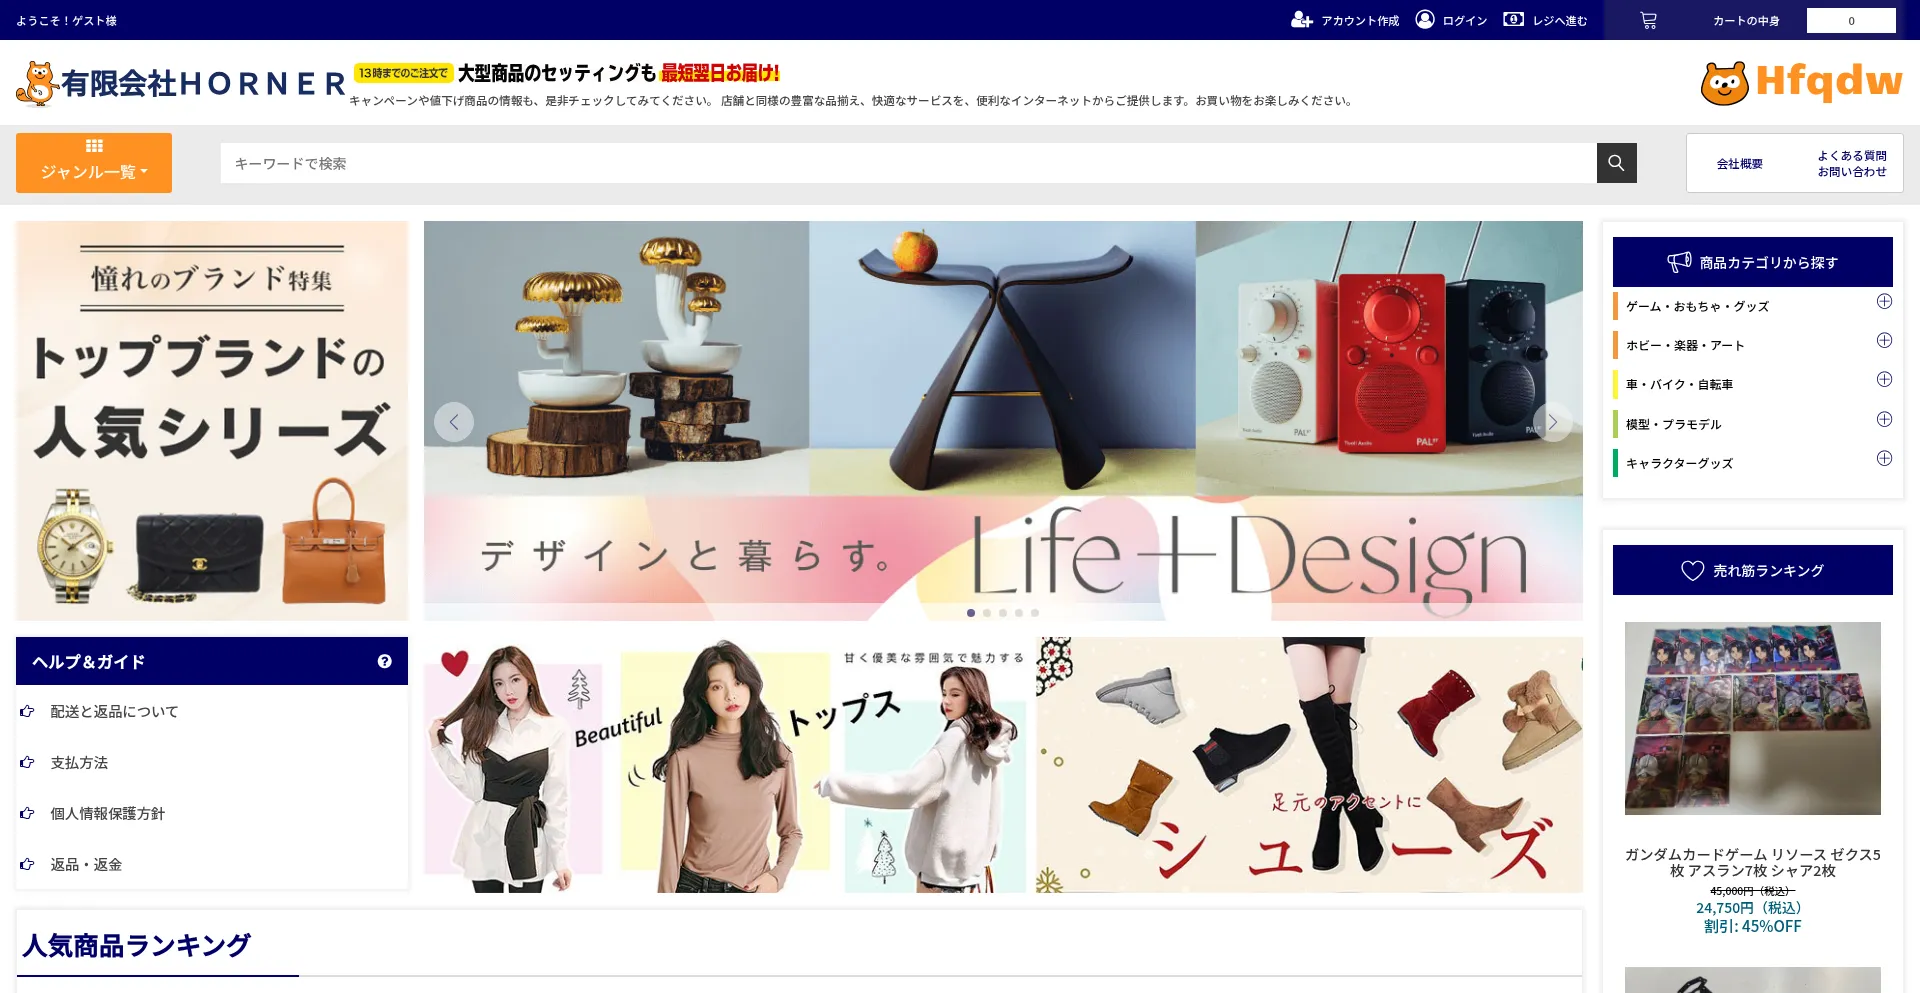Advance to the next carousel slide
Screen dimensions: 1920x993
pyautogui.click(x=1552, y=422)
